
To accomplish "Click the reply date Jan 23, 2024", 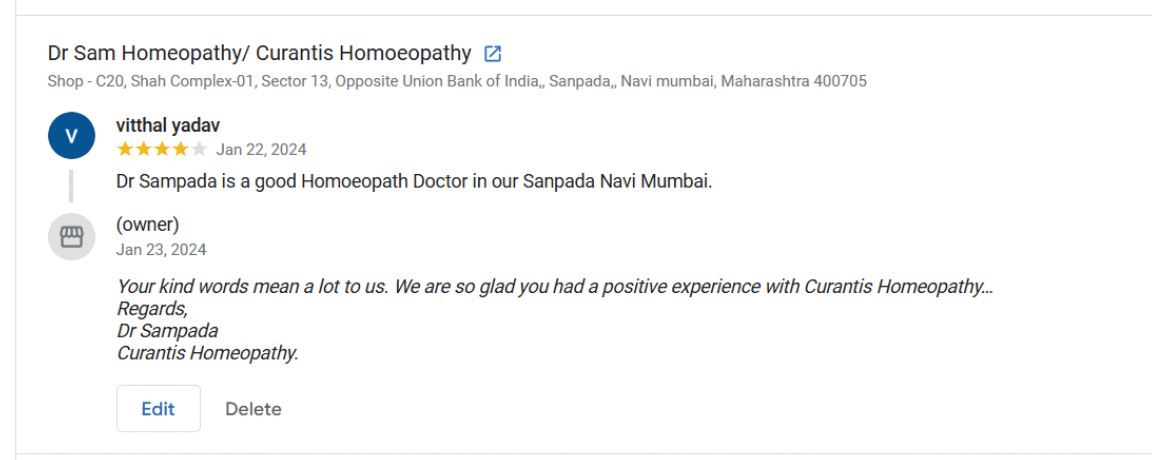I will click(161, 250).
